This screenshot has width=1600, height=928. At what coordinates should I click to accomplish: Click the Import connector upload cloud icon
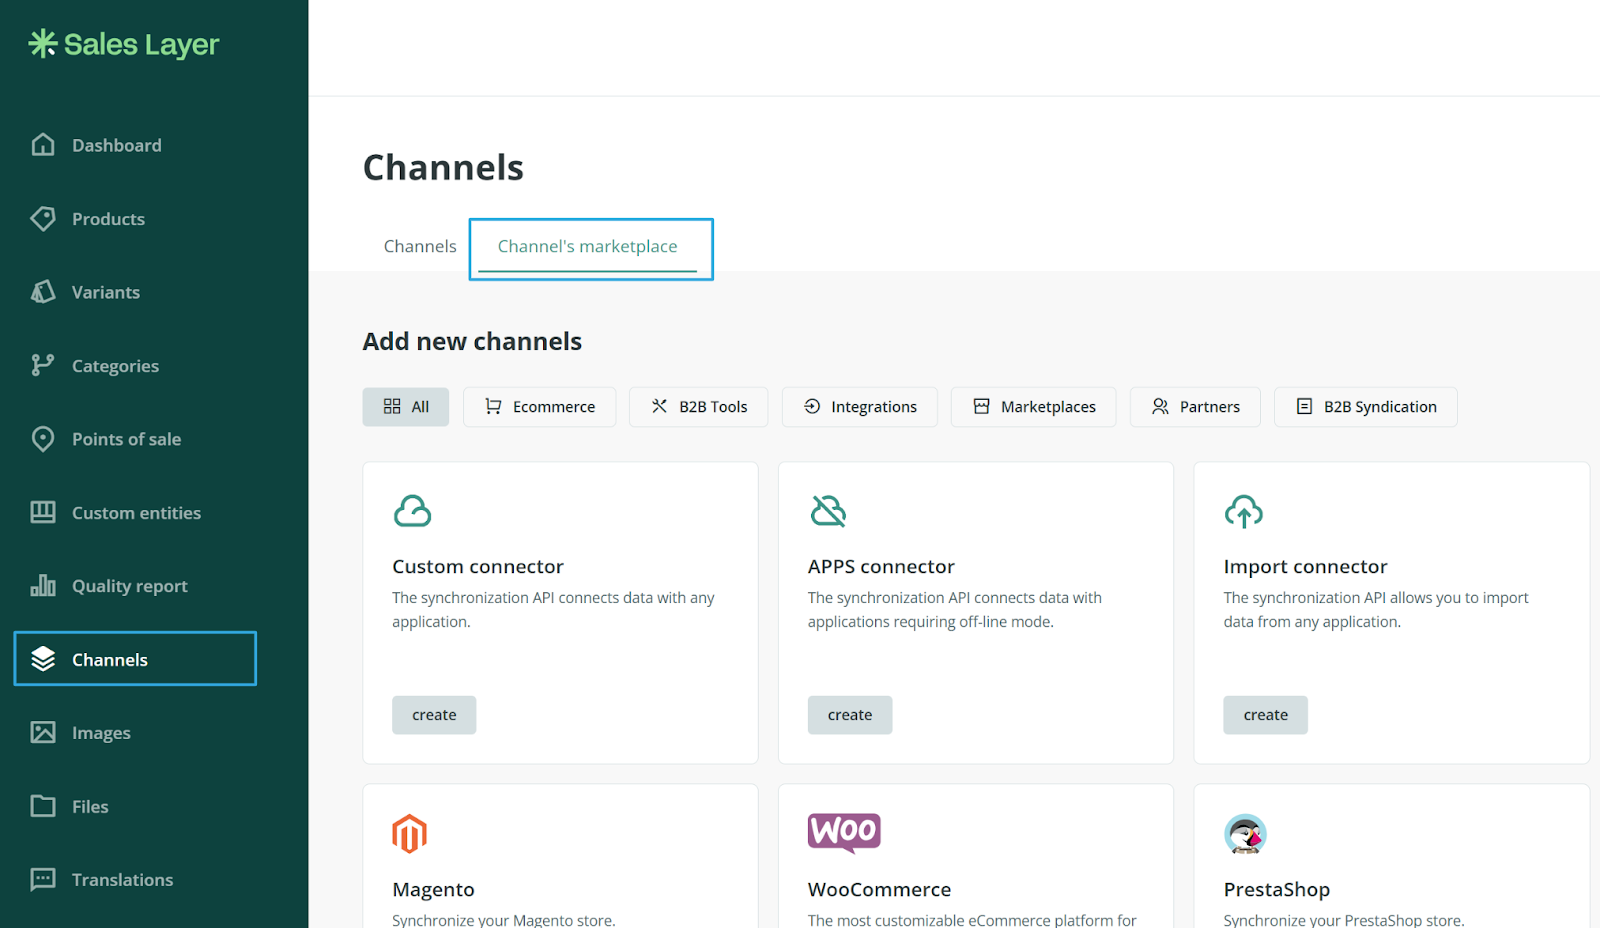coord(1244,511)
